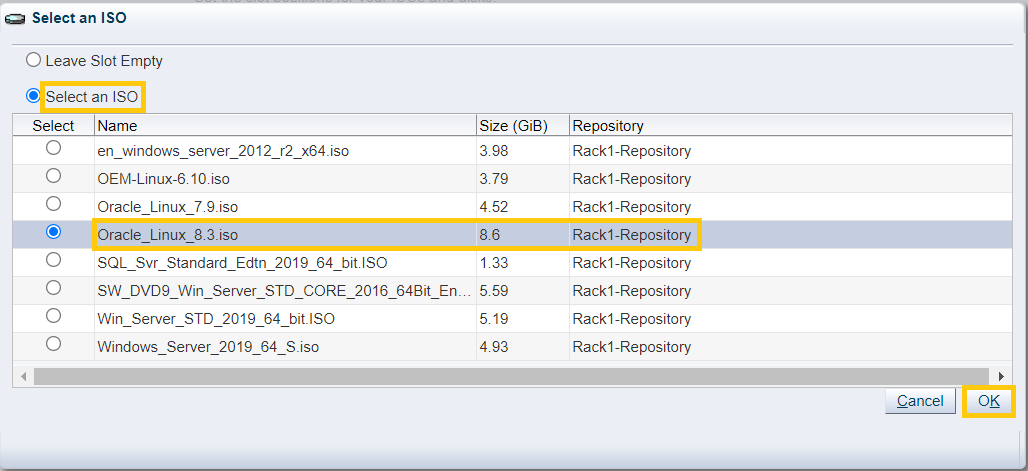Click the 5.59 size cell

[x=523, y=291]
